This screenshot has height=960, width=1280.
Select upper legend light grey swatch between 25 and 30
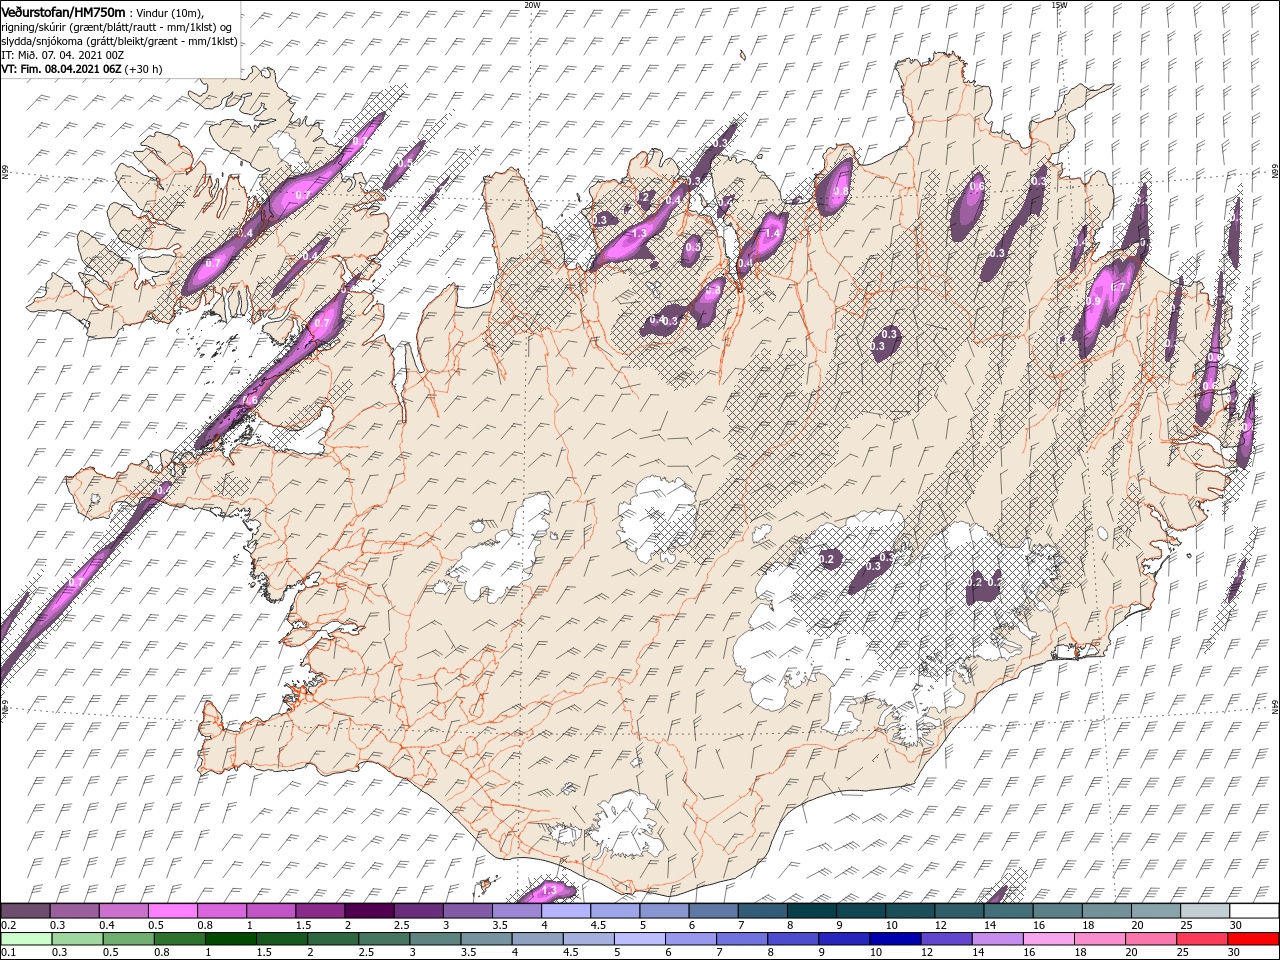coord(1206,911)
